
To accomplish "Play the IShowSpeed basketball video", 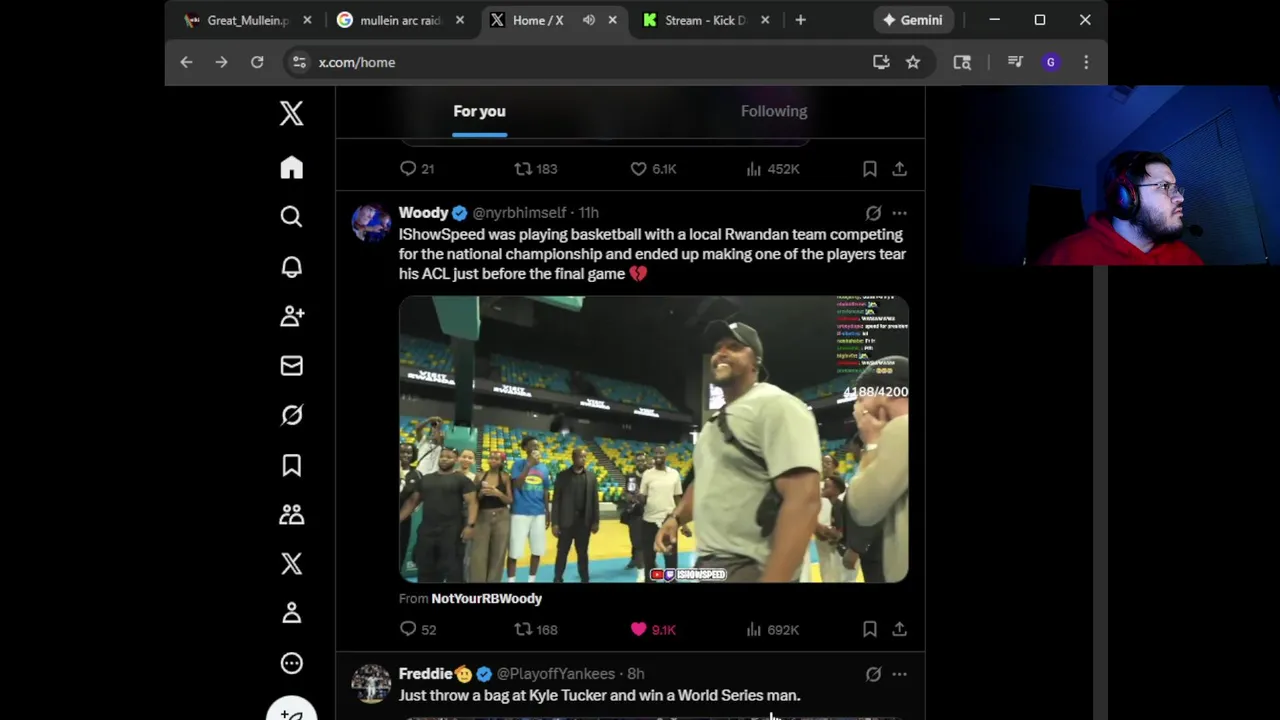I will point(654,439).
